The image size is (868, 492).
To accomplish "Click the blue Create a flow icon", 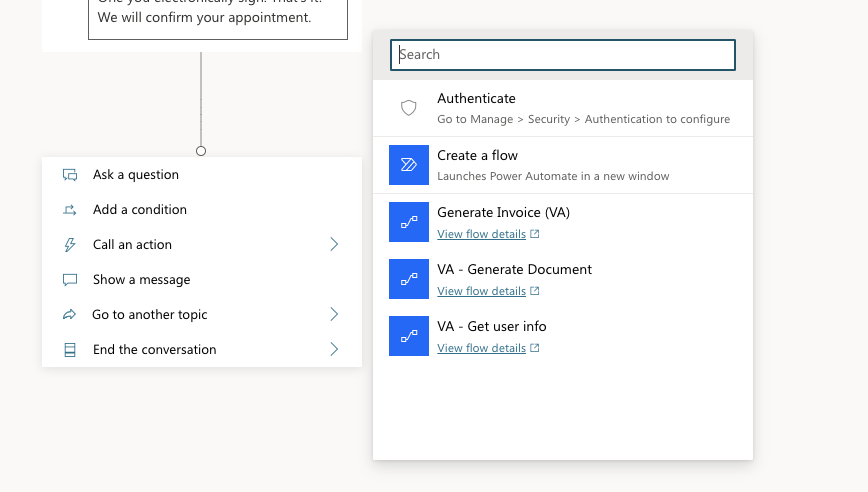I will [x=408, y=165].
